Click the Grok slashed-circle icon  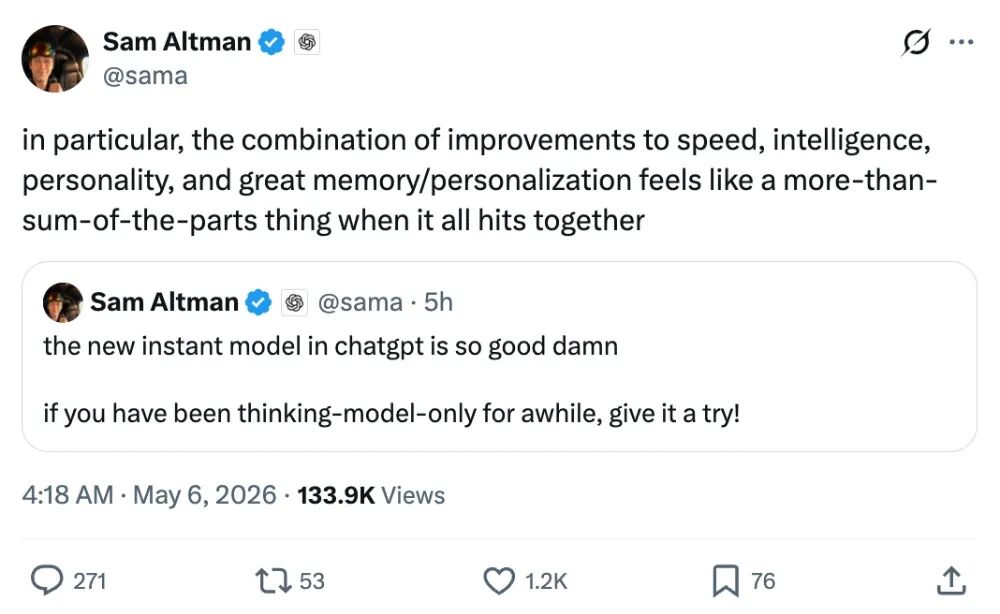pos(916,43)
